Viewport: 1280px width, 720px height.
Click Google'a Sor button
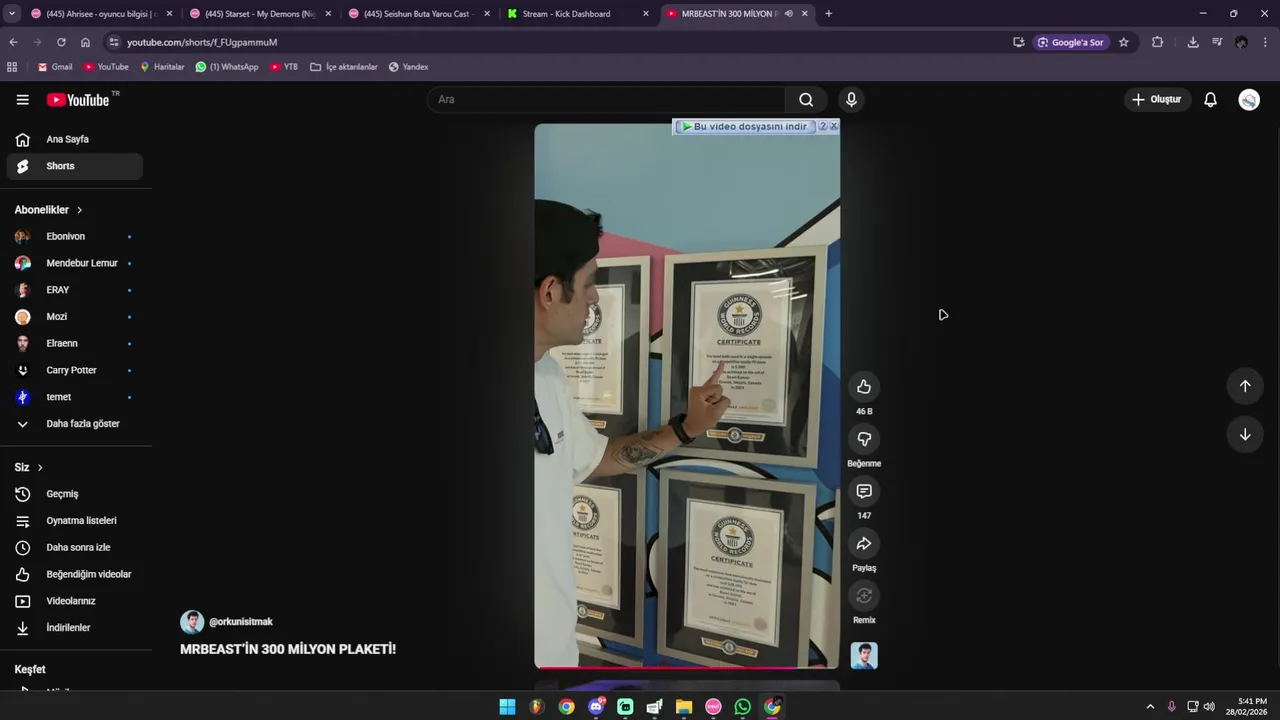1070,42
